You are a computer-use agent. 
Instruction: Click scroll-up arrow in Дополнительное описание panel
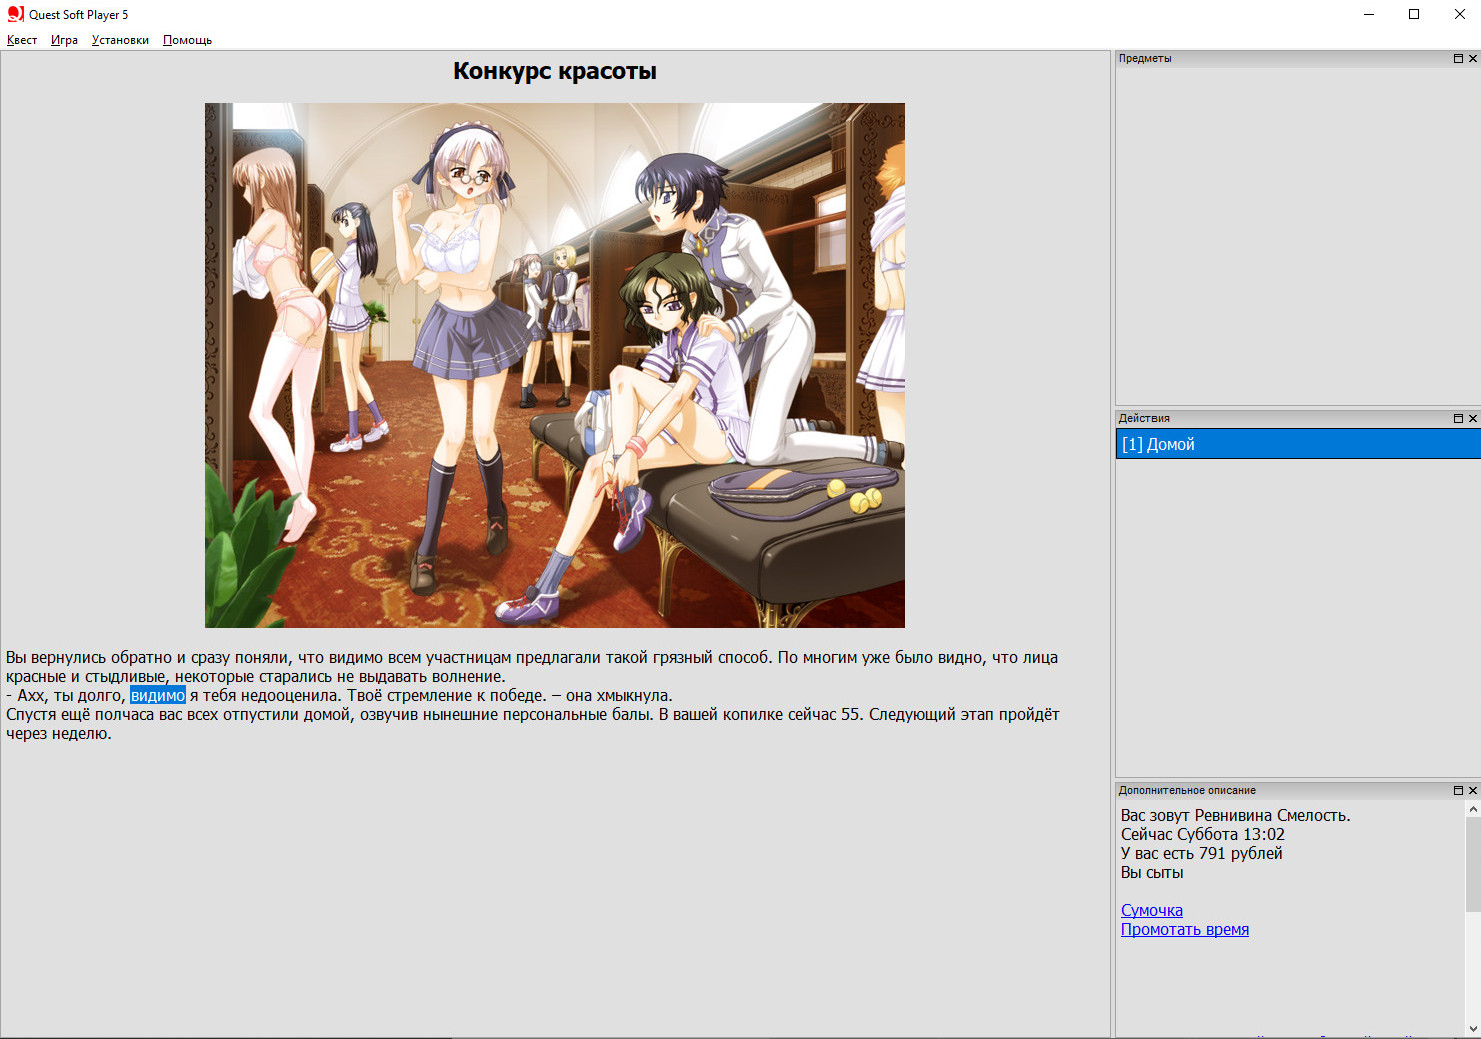coord(1473,809)
